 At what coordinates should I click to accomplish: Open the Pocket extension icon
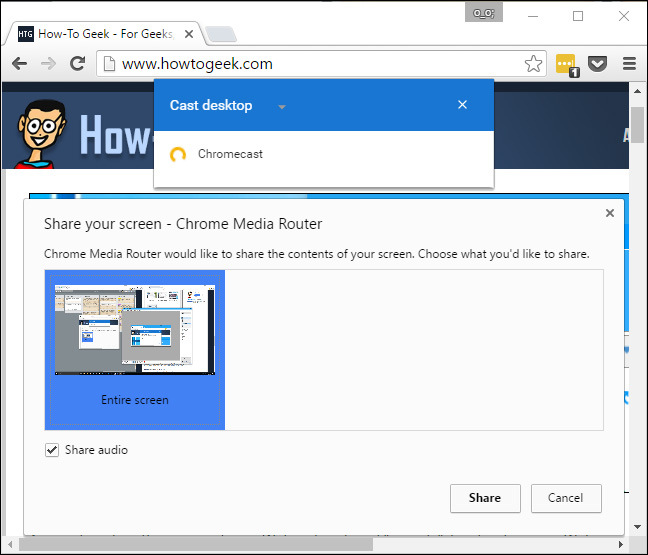[597, 63]
